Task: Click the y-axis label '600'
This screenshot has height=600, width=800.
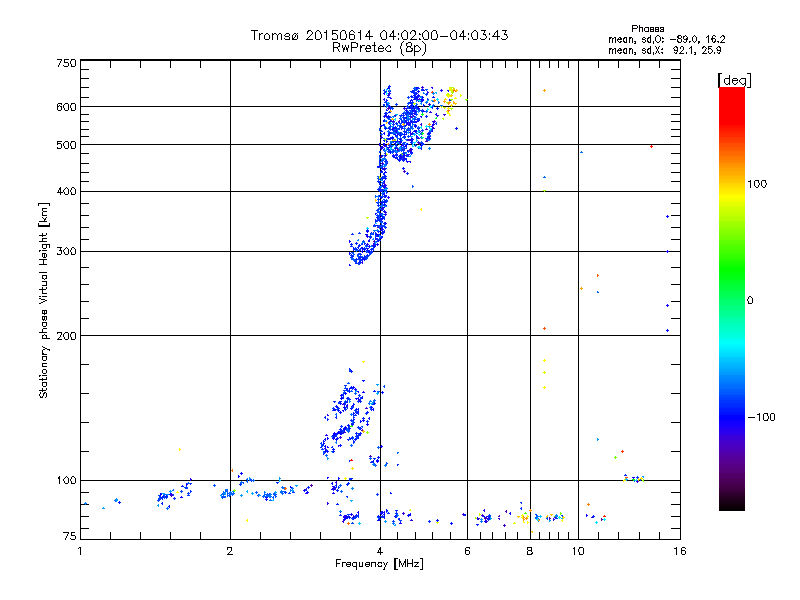Action: pos(66,107)
